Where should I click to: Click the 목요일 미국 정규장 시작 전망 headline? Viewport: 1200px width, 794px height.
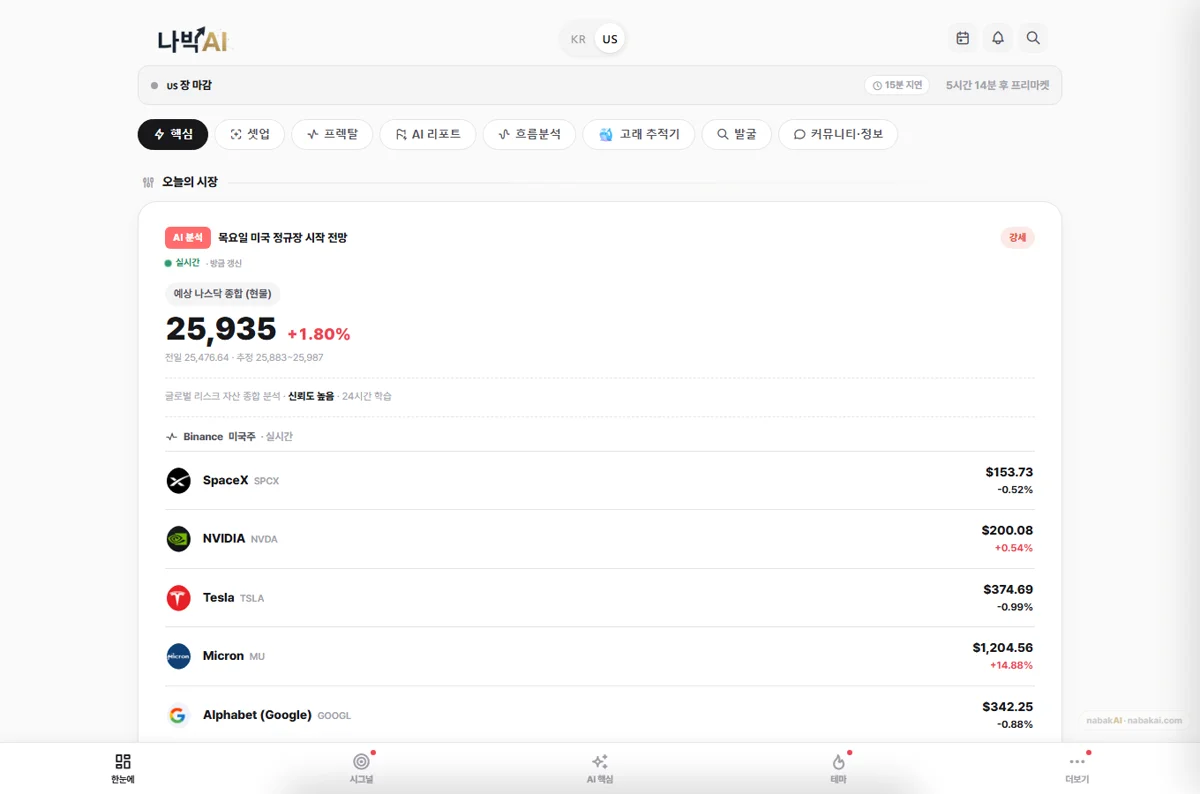(x=283, y=238)
